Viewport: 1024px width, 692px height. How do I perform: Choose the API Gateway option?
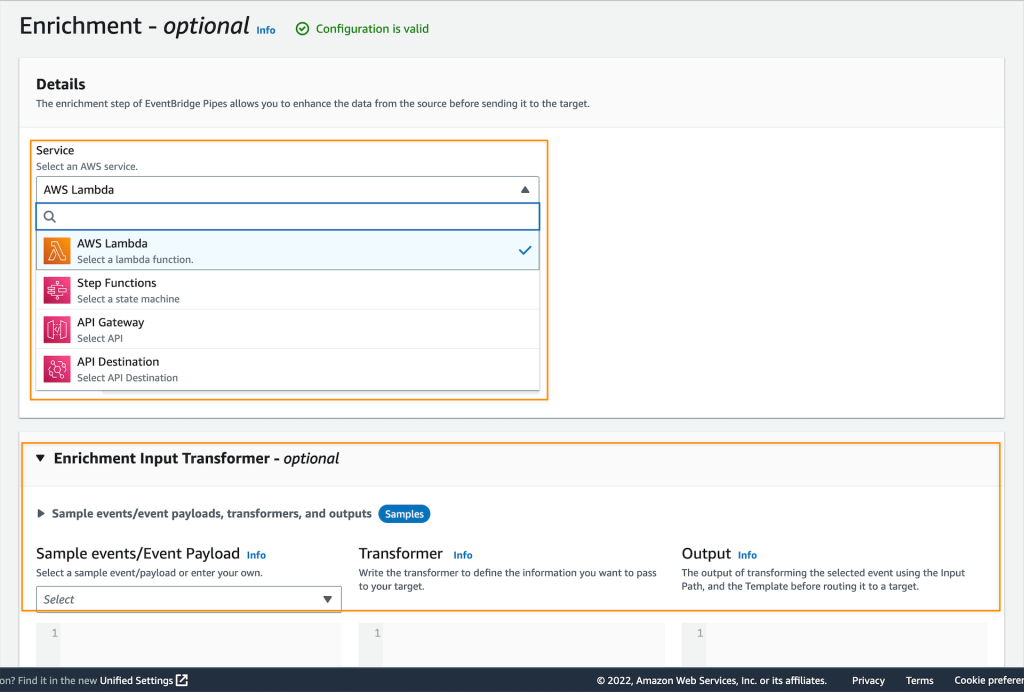287,330
